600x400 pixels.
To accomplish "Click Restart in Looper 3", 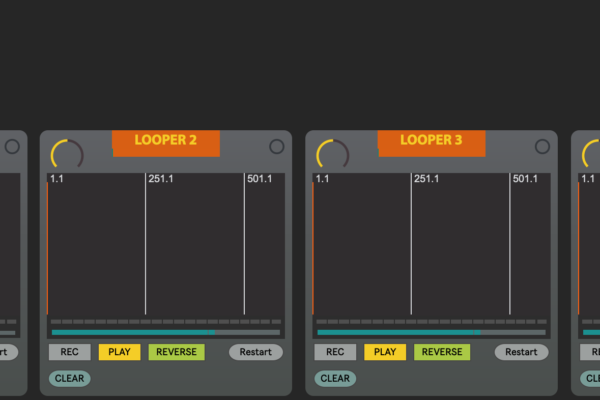I will (521, 352).
